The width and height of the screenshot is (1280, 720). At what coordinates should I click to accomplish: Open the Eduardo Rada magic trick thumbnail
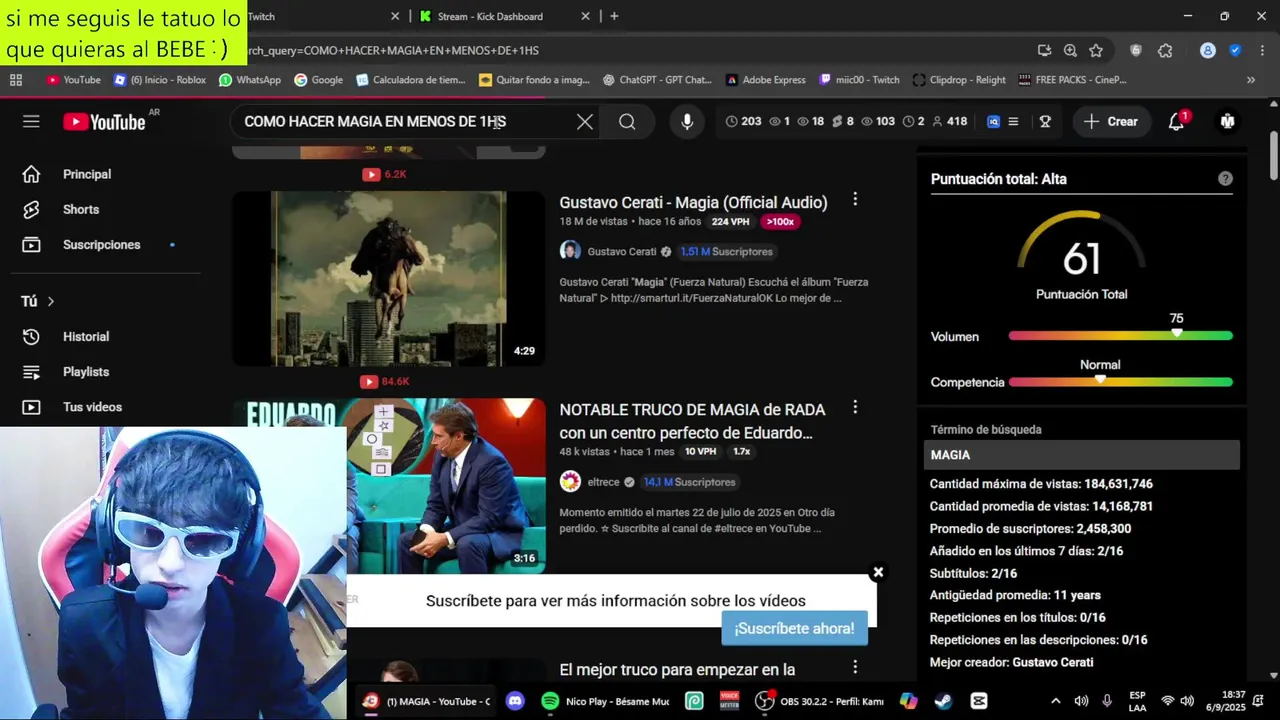coord(446,486)
